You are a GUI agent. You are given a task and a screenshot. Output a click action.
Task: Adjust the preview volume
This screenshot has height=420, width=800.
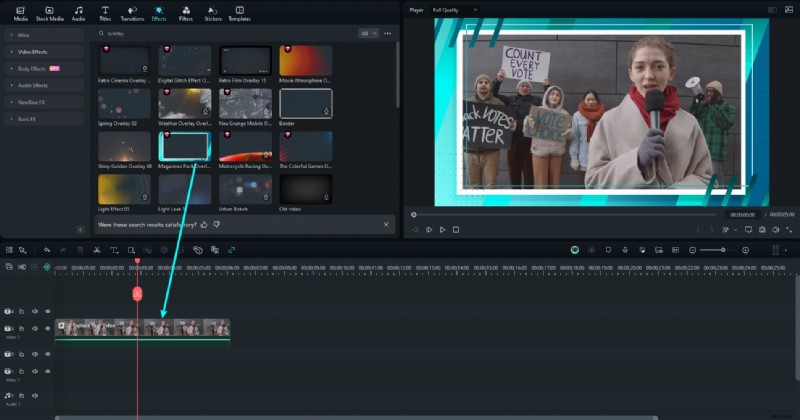776,230
